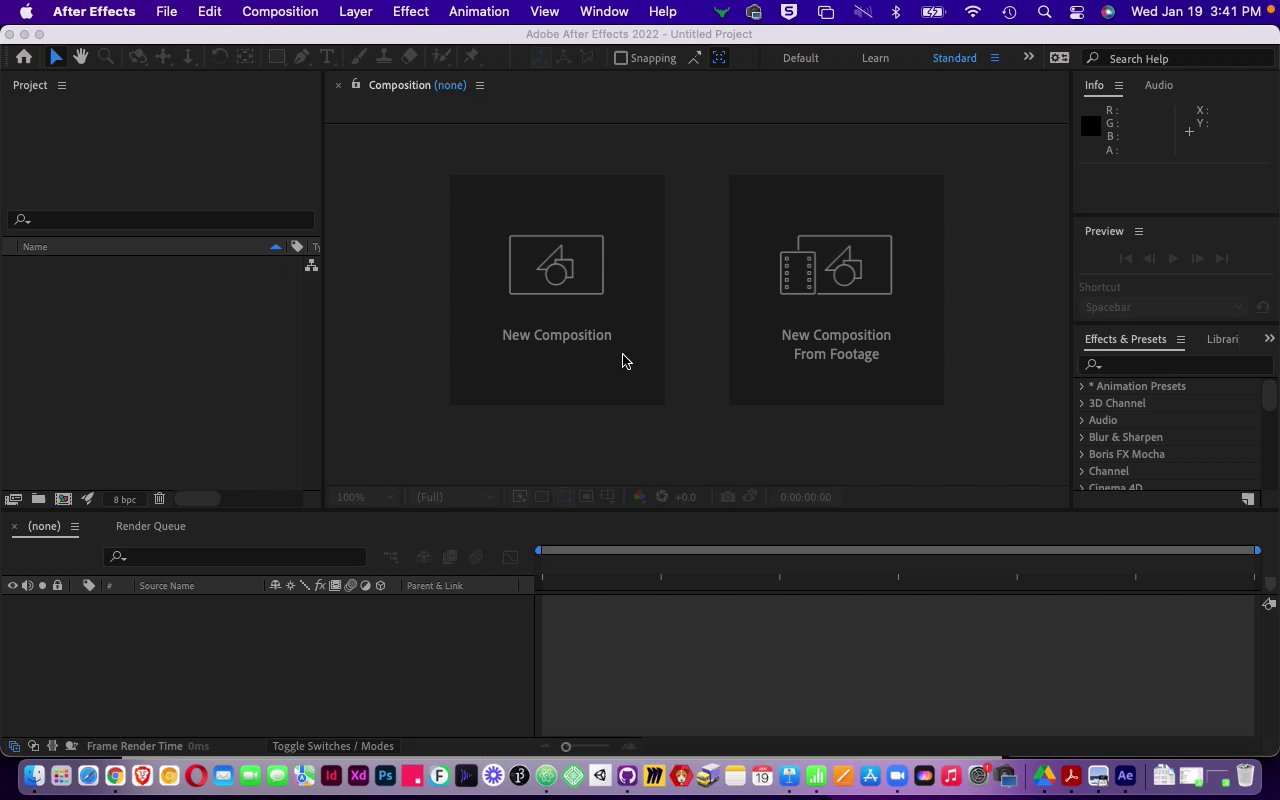Expand the Animation Presets category
The image size is (1280, 800).
point(1081,386)
